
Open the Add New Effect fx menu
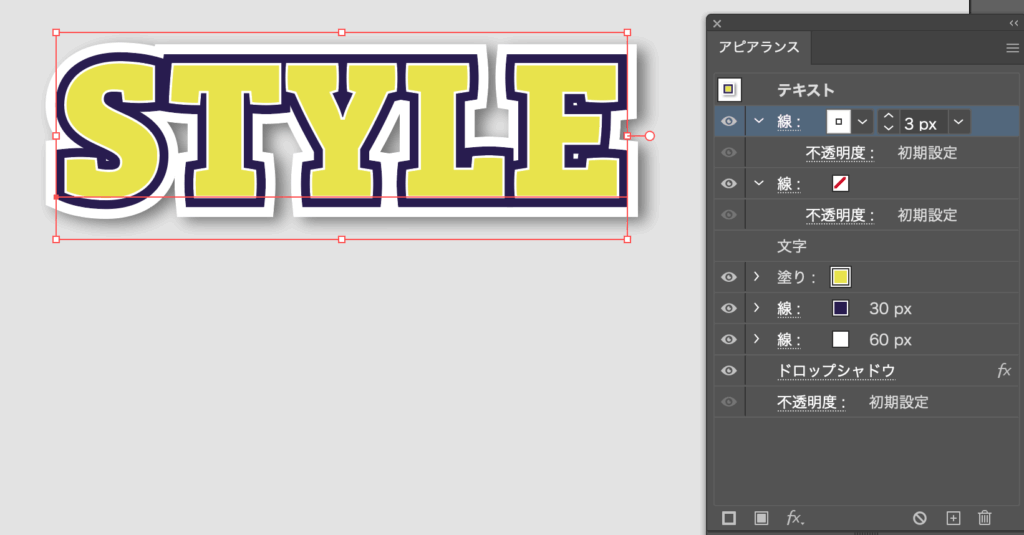tap(795, 517)
